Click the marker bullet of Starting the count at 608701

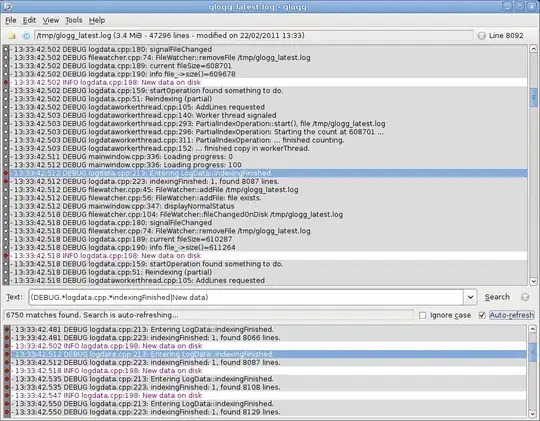click(x=6, y=132)
